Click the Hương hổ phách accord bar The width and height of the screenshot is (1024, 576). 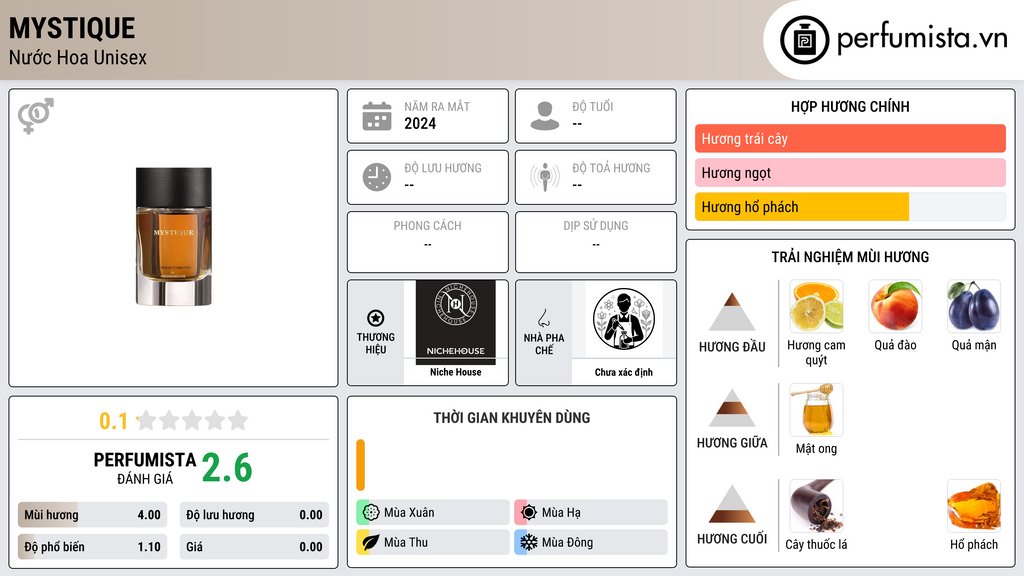(850, 207)
